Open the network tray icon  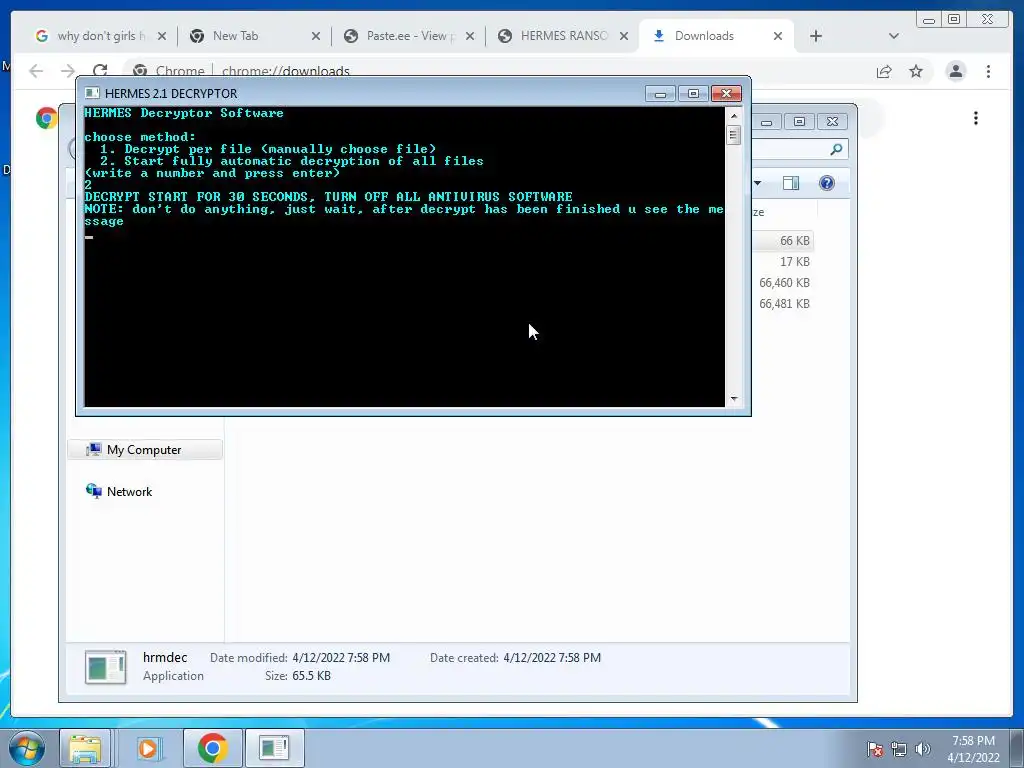(899, 749)
